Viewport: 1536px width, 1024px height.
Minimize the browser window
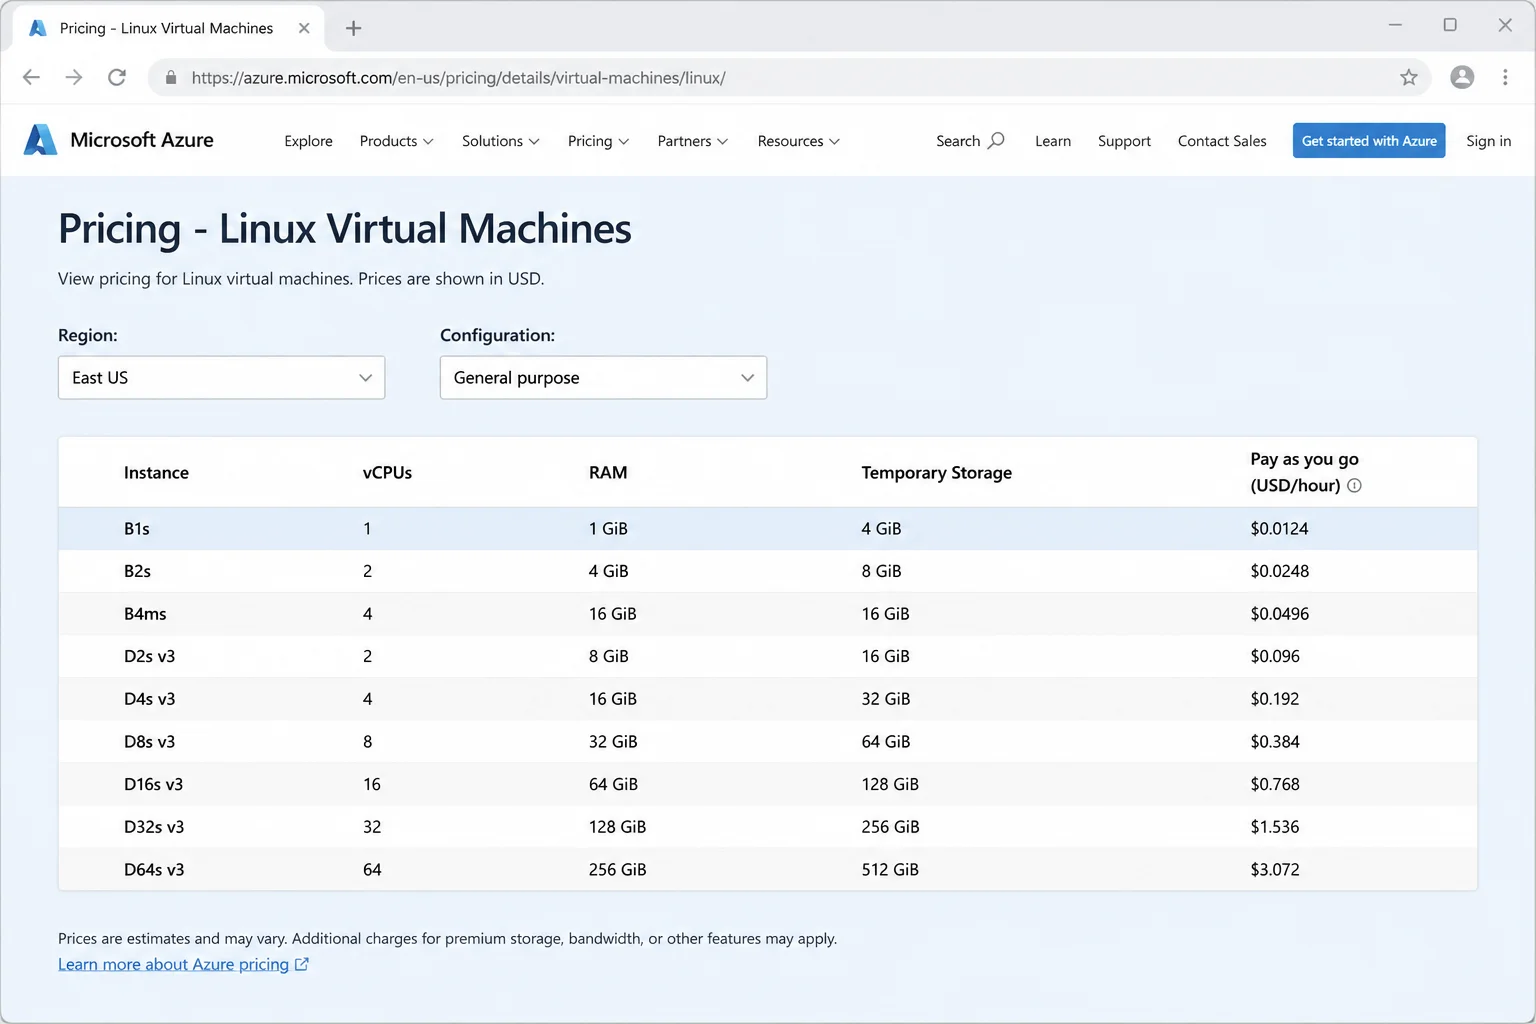[1395, 25]
